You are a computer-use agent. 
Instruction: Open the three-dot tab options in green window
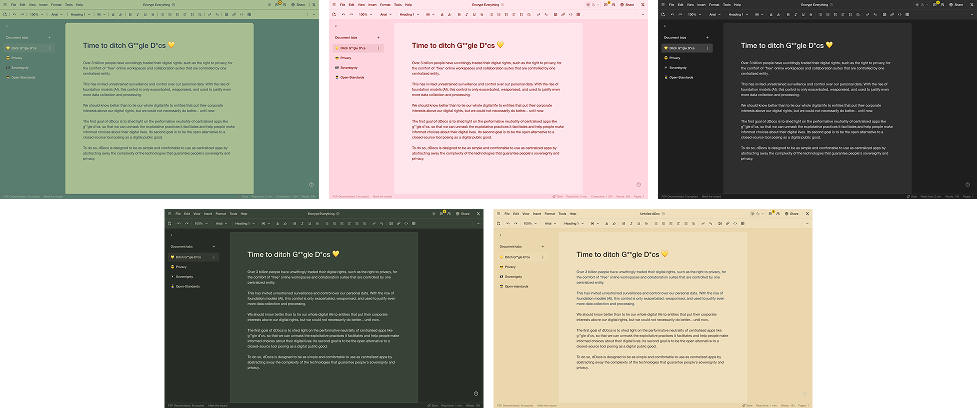point(49,47)
